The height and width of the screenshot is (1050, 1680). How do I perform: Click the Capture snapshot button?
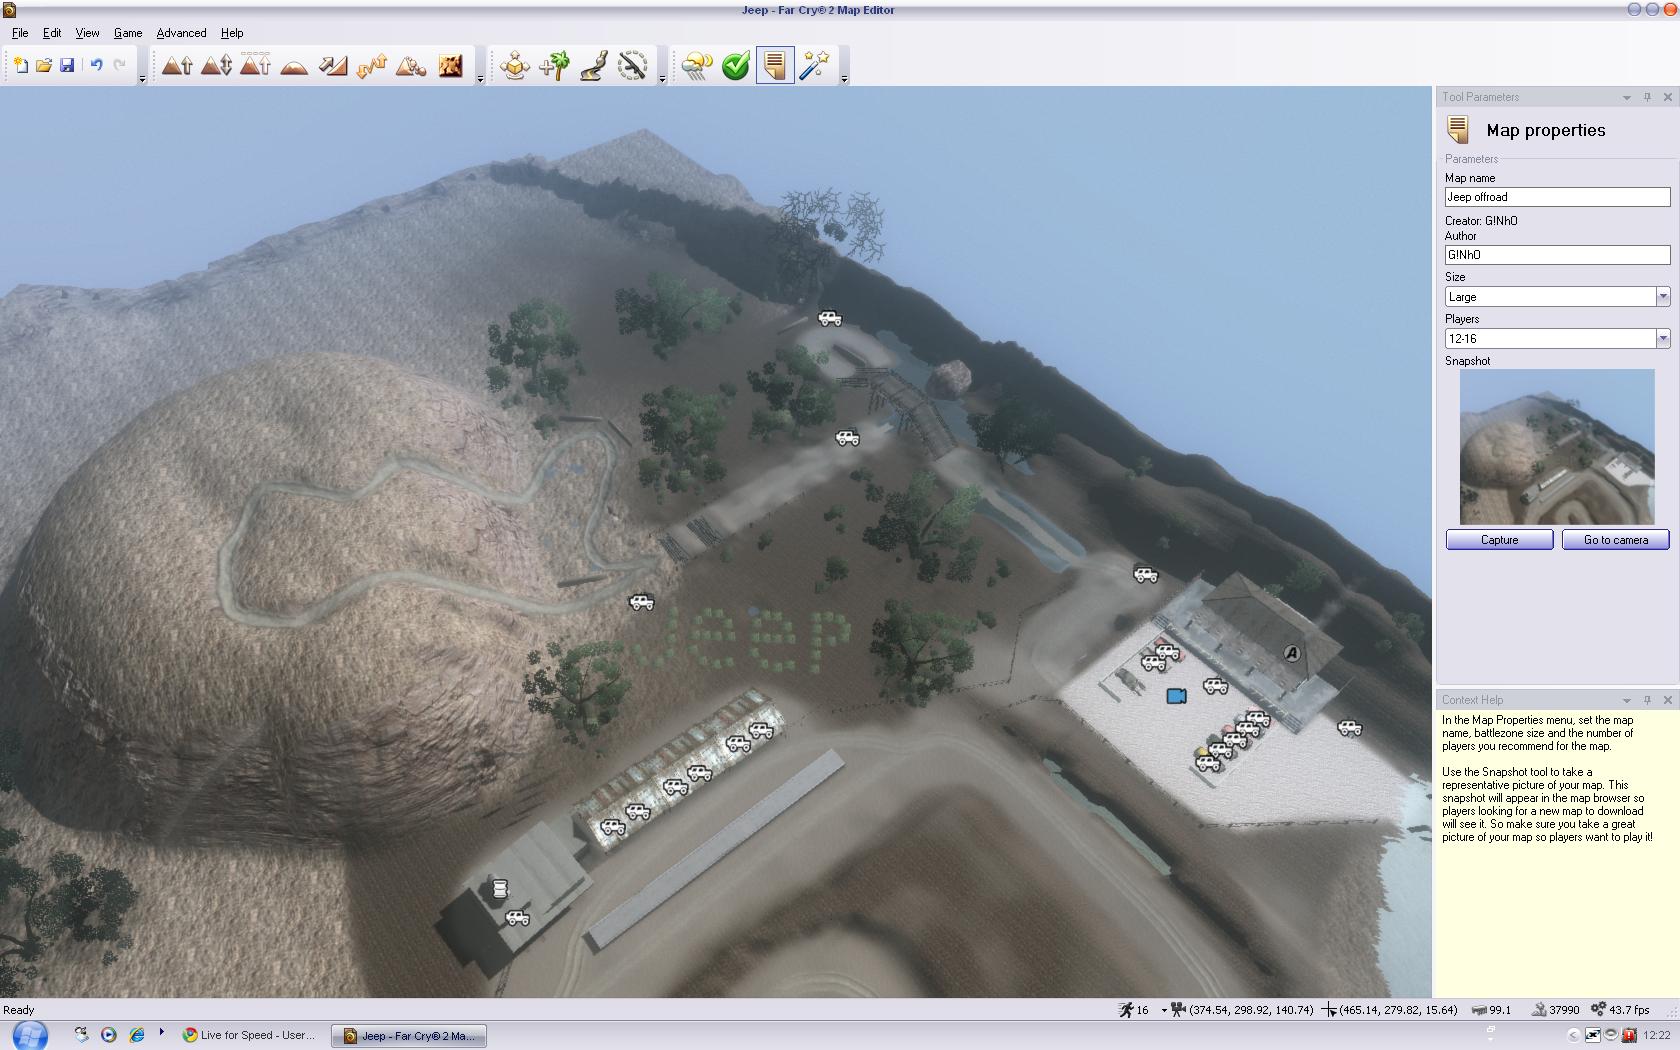[1499, 540]
